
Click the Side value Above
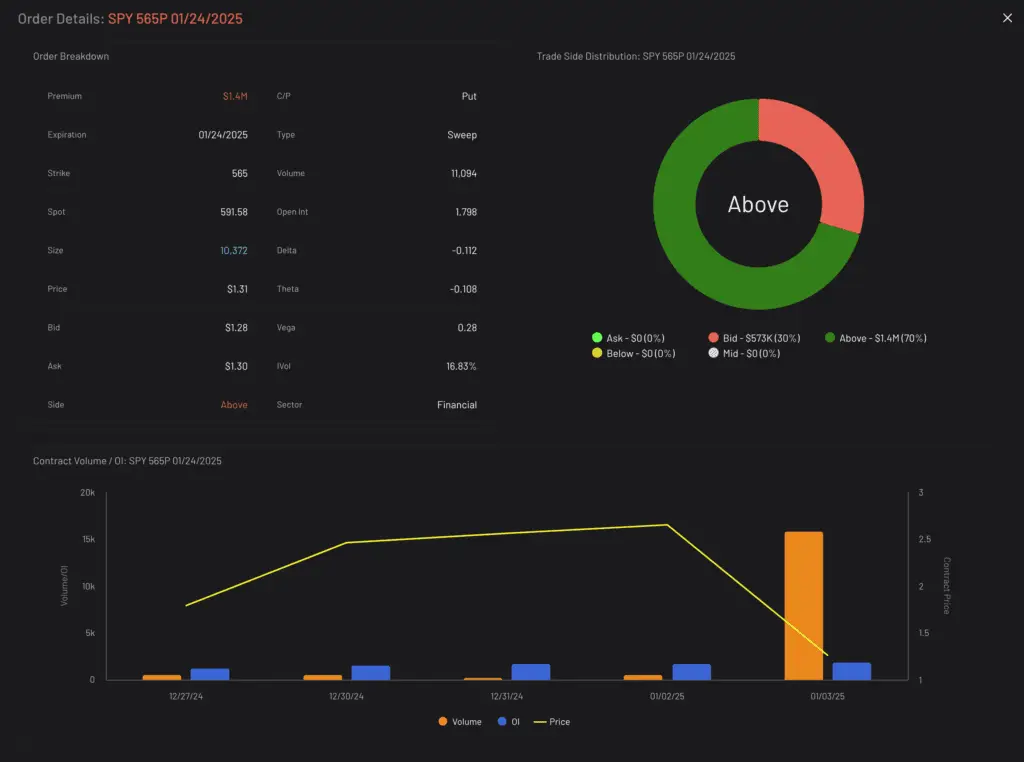click(234, 405)
